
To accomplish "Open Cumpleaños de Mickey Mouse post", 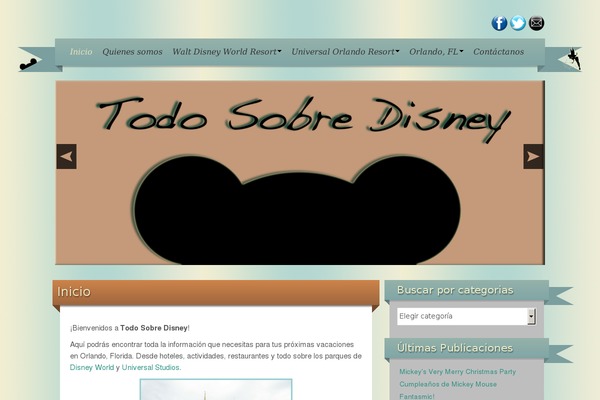I will tap(448, 384).
